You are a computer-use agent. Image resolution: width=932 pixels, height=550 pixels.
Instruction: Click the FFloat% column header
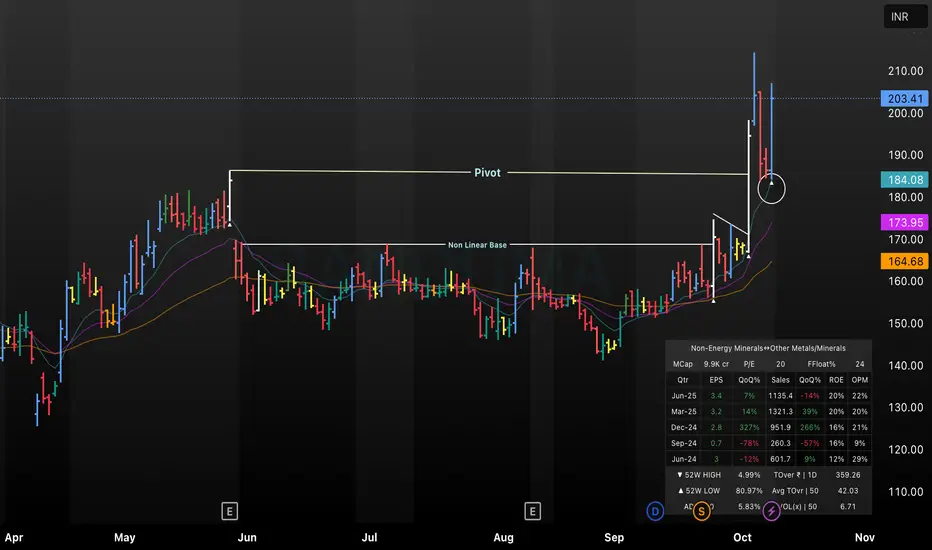tap(821, 364)
